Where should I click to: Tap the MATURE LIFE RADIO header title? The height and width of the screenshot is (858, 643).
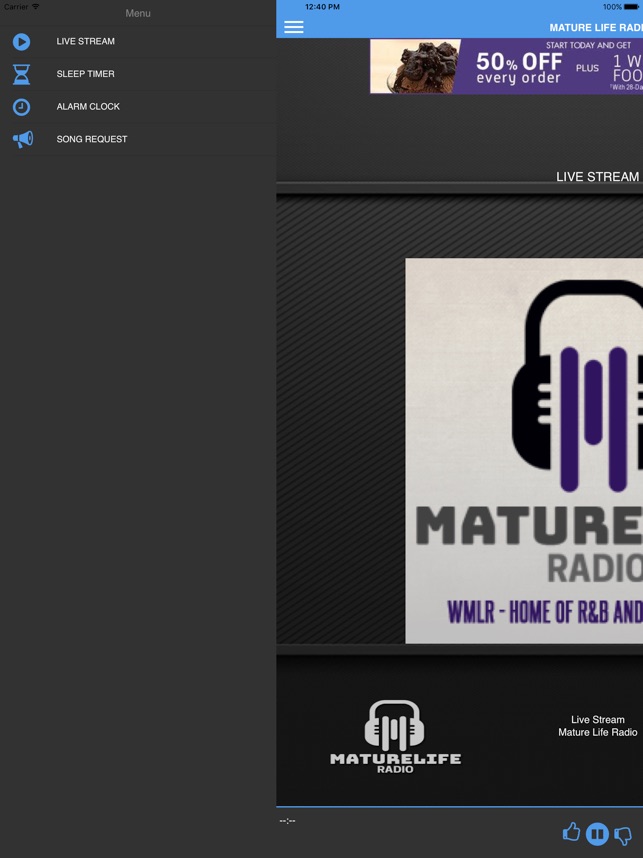click(x=595, y=28)
